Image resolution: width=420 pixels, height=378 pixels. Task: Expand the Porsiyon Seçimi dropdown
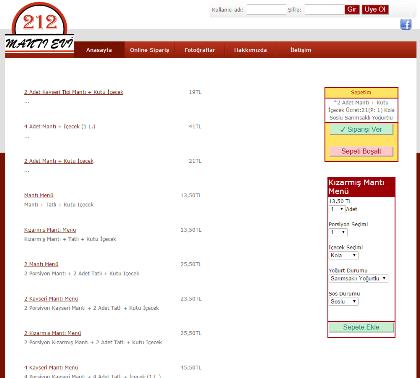click(x=338, y=232)
